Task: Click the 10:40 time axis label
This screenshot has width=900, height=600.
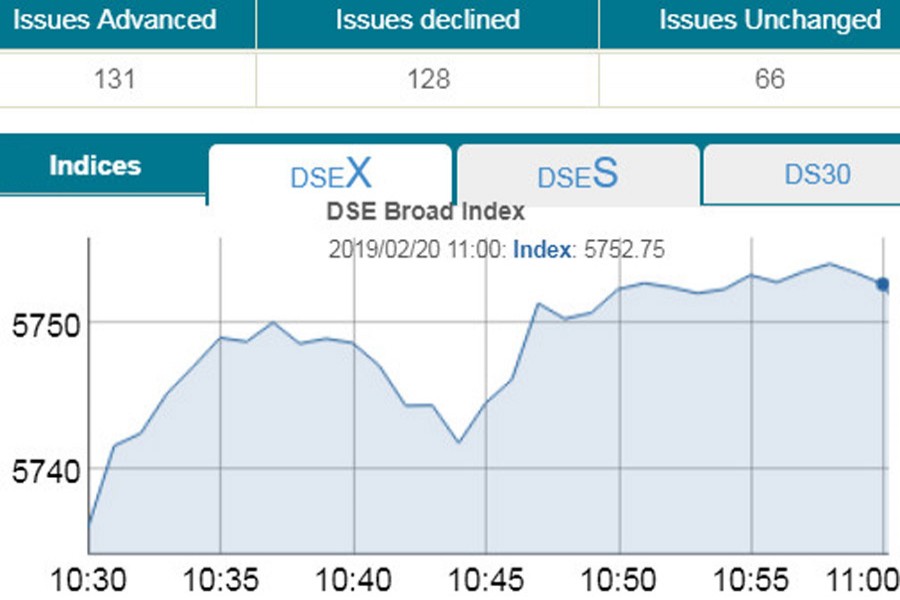Action: tap(353, 579)
